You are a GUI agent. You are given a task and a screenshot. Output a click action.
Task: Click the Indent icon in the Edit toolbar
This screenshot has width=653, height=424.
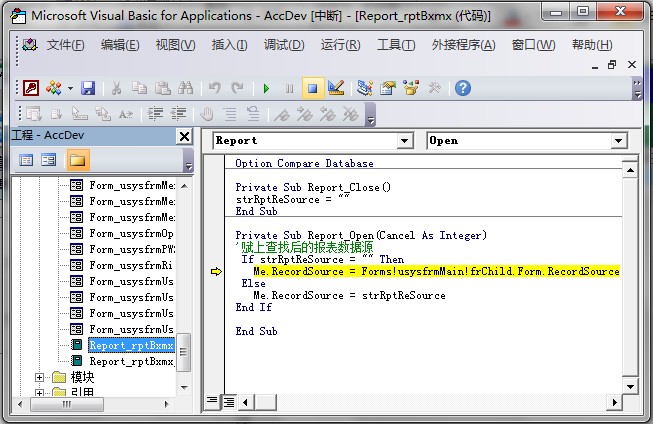[155, 114]
